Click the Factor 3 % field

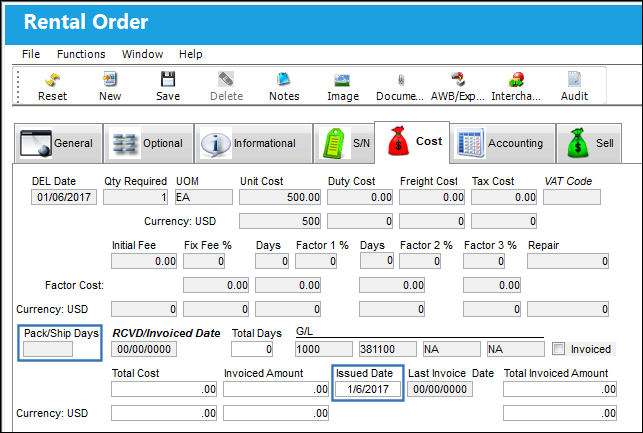(484, 261)
